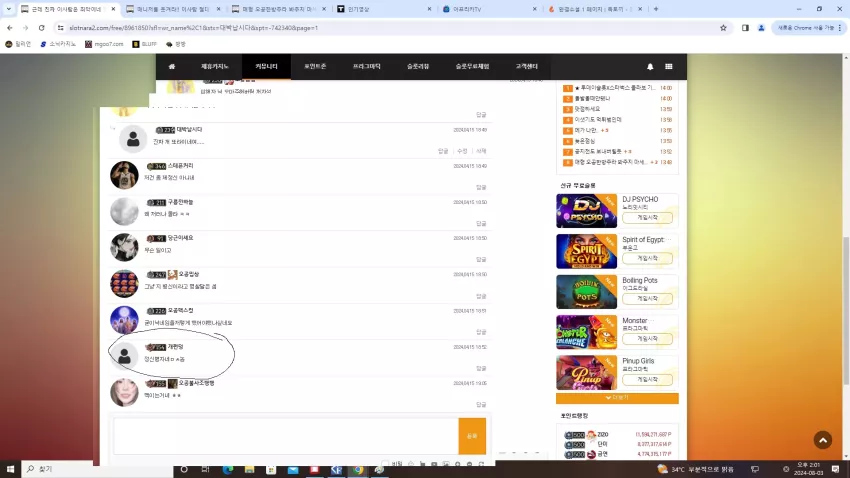
Task: Open the Chrome profile icon
Action: (761, 28)
